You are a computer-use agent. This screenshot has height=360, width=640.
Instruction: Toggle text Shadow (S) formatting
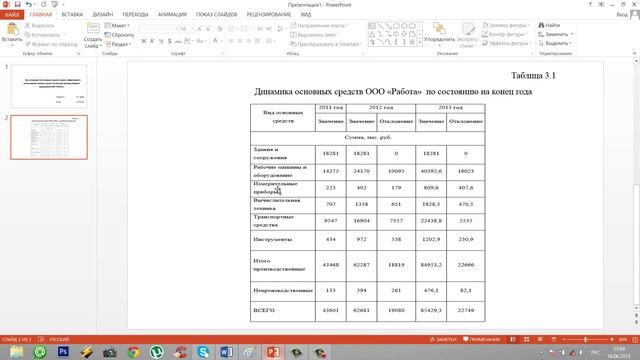coord(169,41)
